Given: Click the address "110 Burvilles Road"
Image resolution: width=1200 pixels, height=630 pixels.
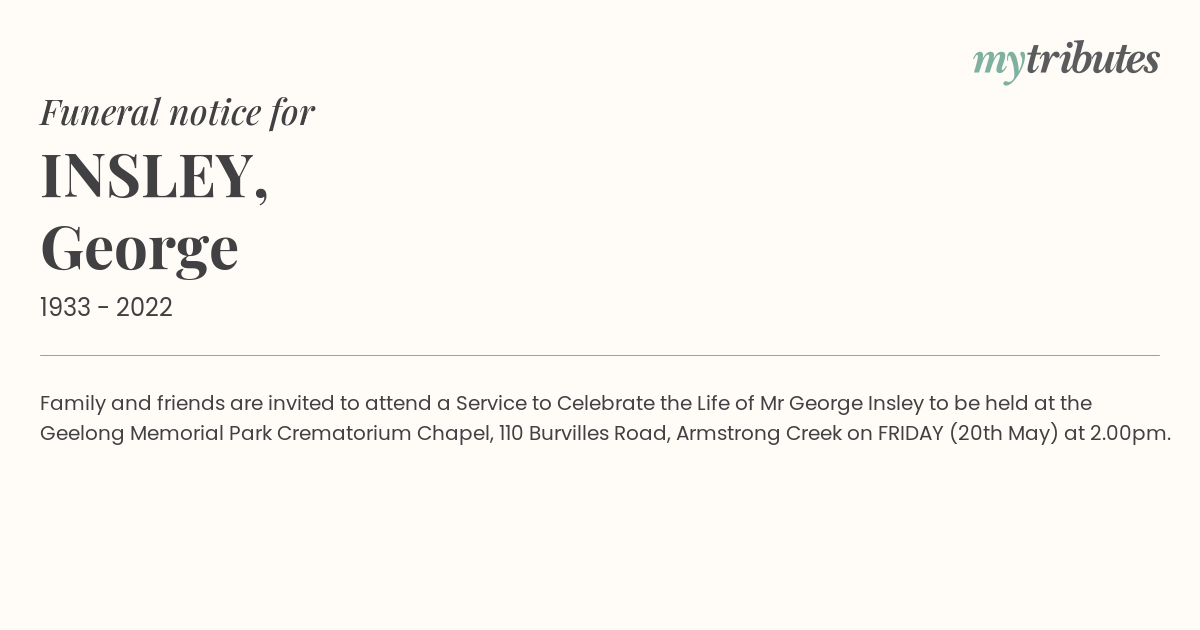Looking at the screenshot, I should click(585, 434).
